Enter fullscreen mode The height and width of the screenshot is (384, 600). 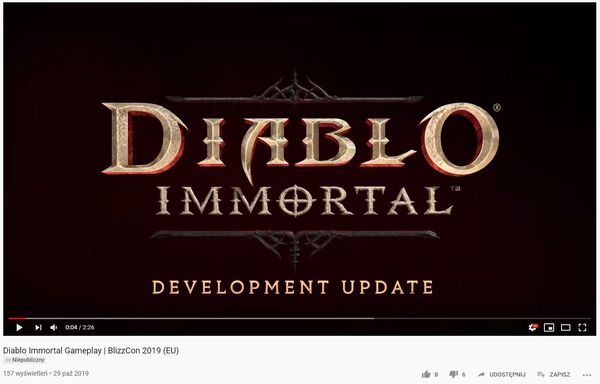(x=582, y=327)
